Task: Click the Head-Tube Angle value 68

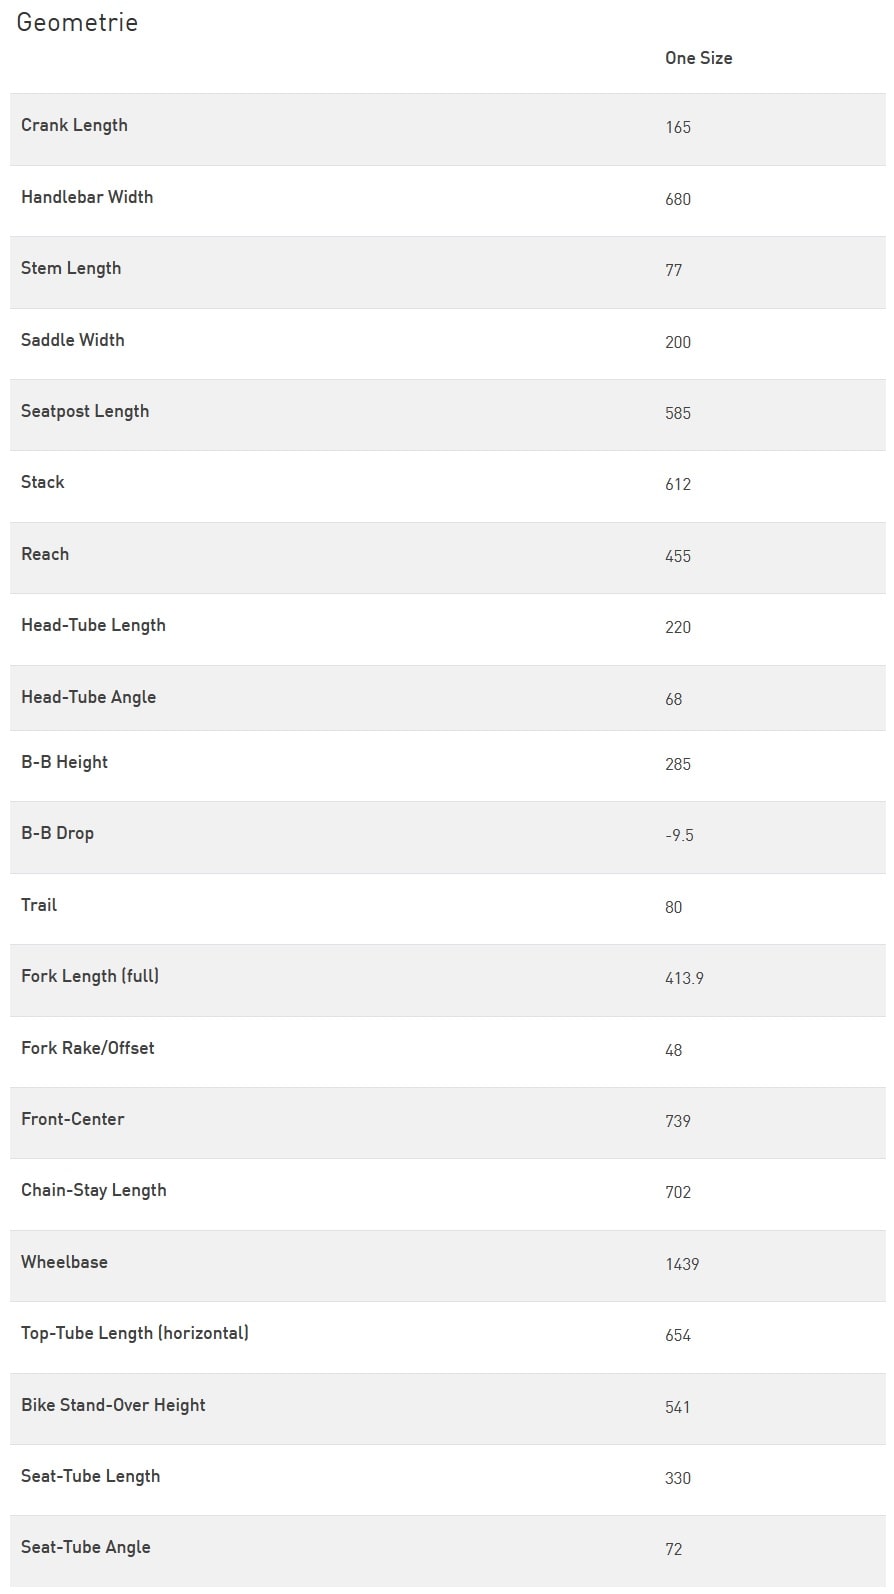Action: pos(674,699)
